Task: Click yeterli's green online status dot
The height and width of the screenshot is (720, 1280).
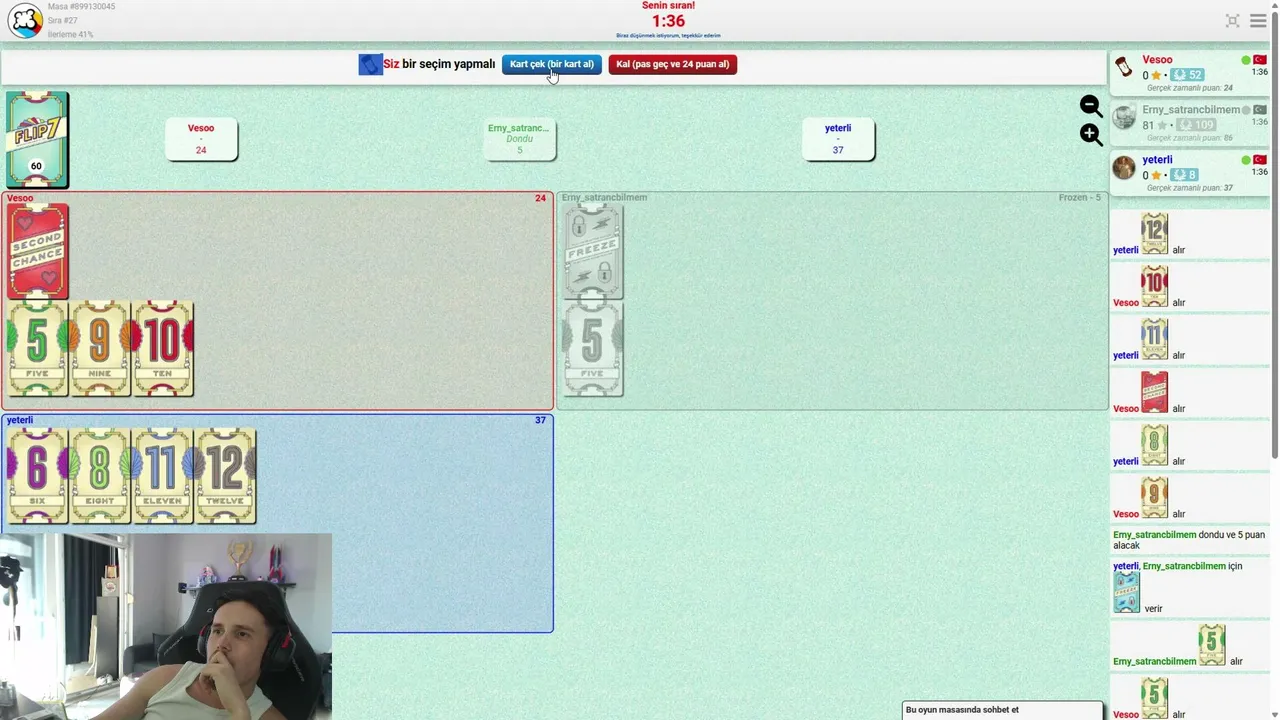Action: coord(1246,160)
